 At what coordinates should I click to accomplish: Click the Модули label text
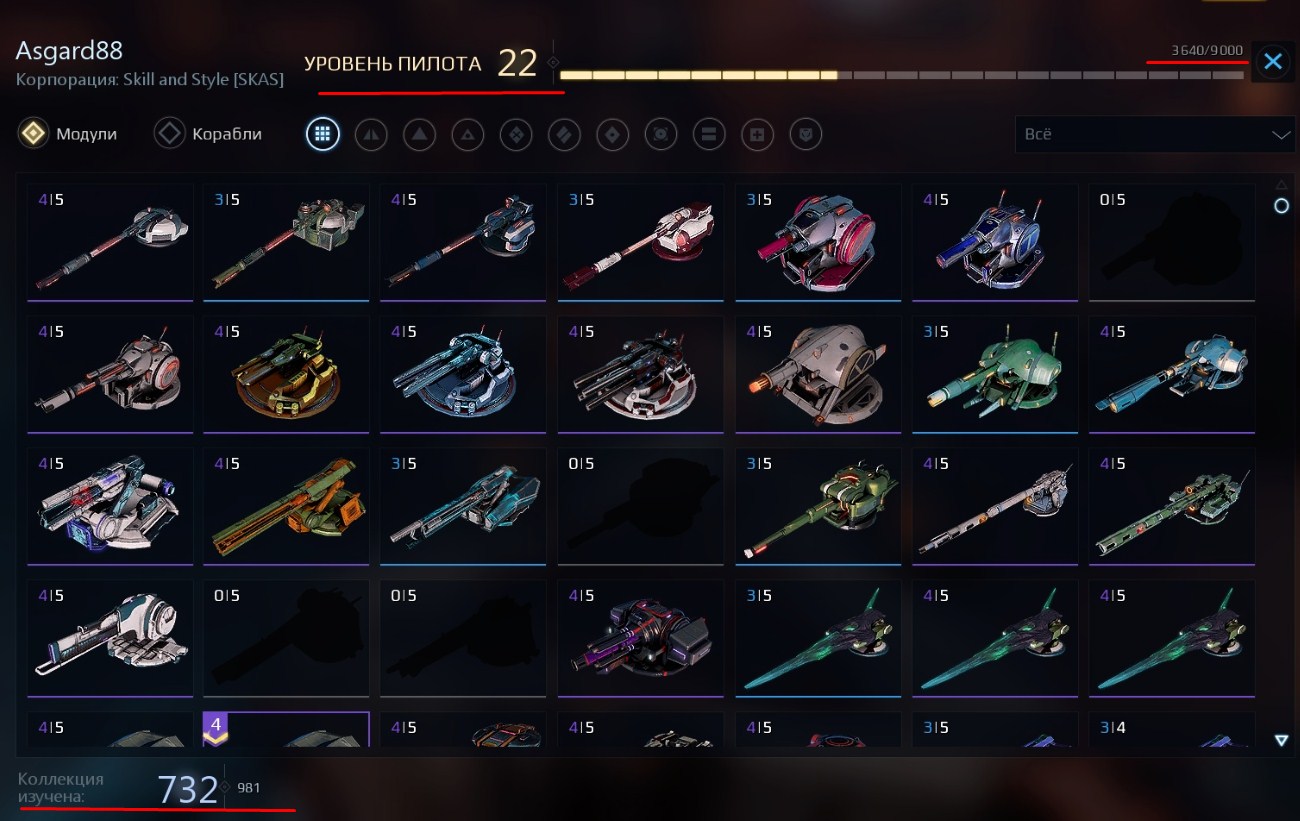click(x=86, y=134)
